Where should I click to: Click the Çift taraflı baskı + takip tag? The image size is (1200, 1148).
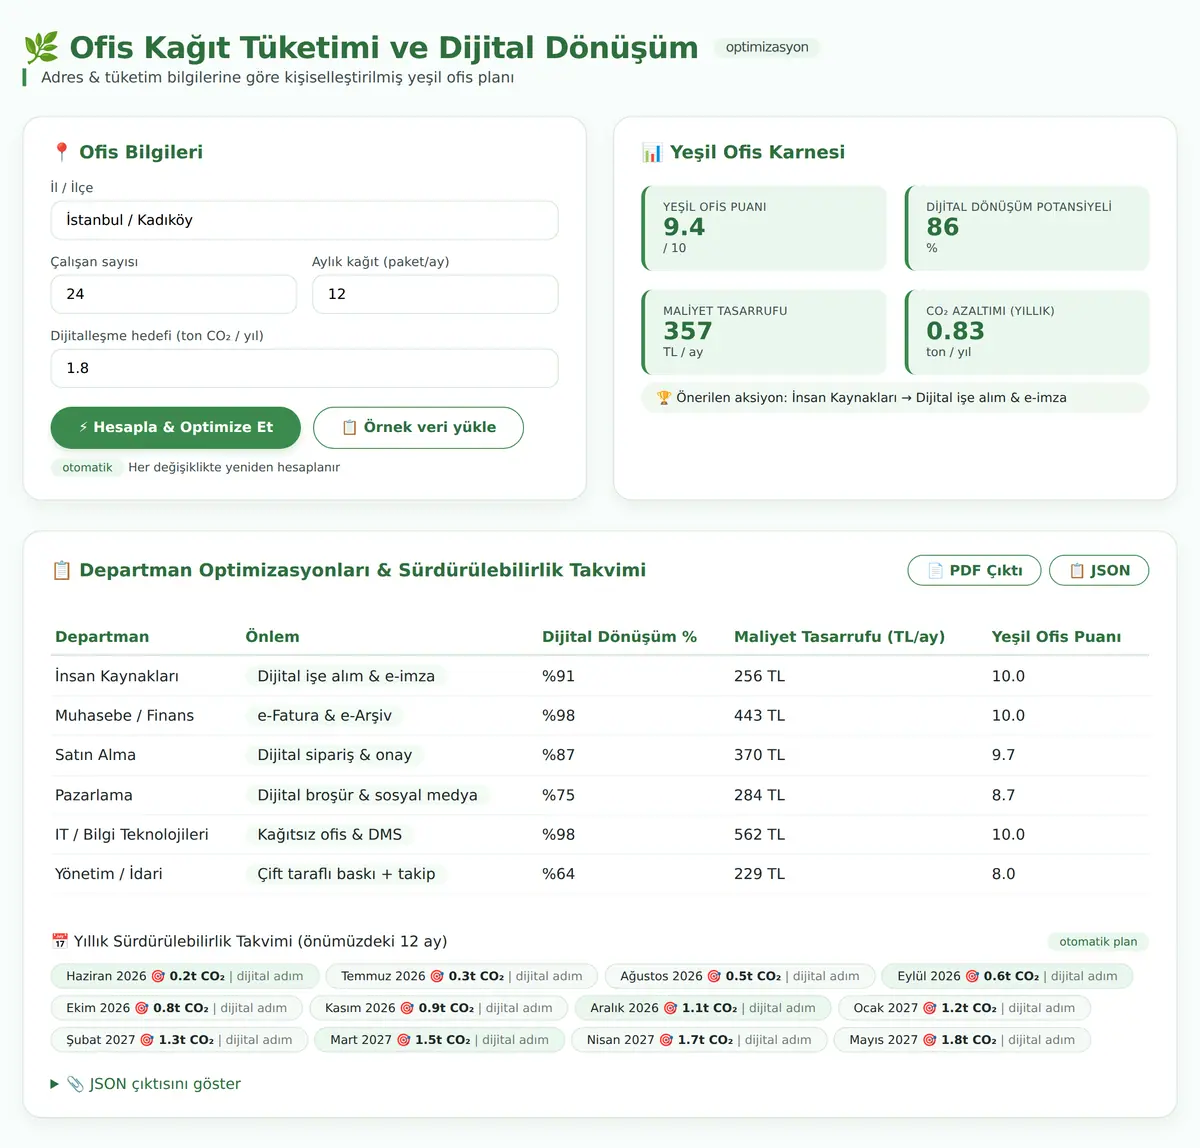346,874
